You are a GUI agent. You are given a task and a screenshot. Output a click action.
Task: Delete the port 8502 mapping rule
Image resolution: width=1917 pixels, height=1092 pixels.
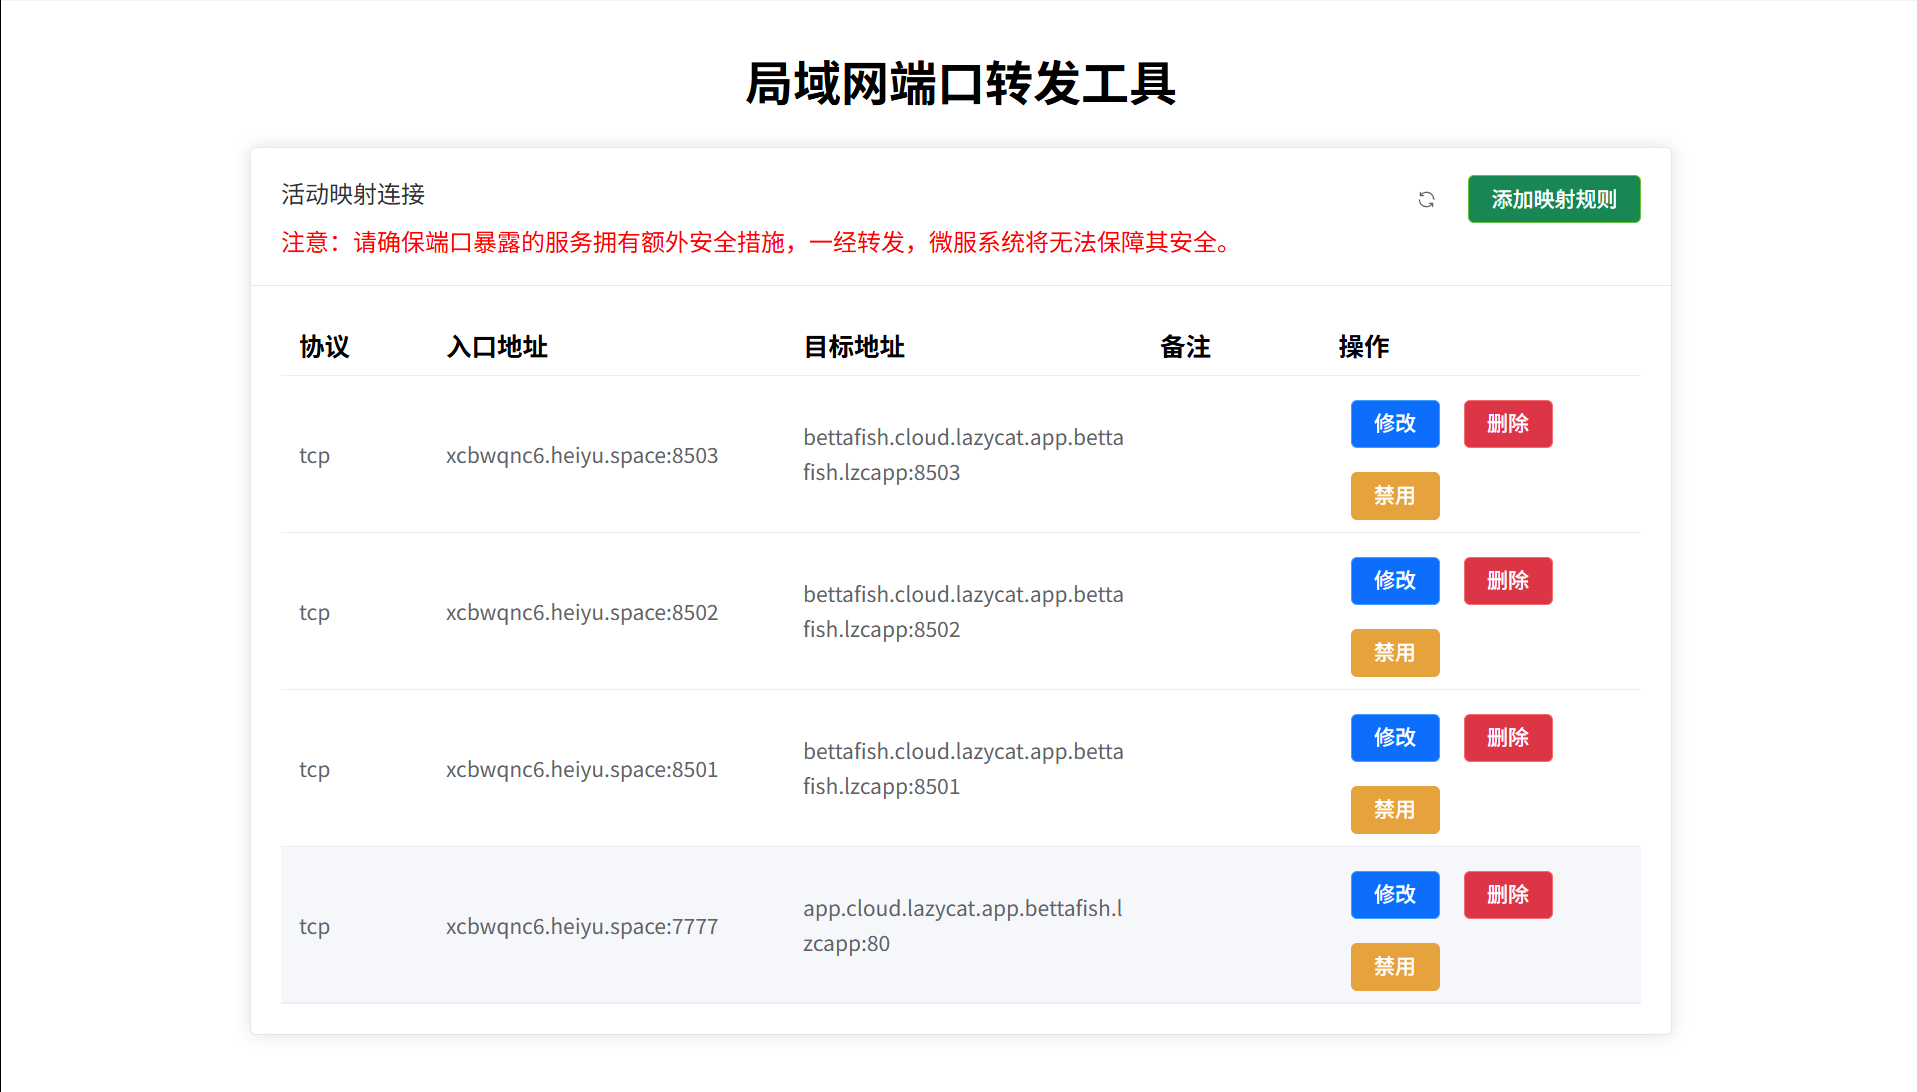[x=1508, y=581]
